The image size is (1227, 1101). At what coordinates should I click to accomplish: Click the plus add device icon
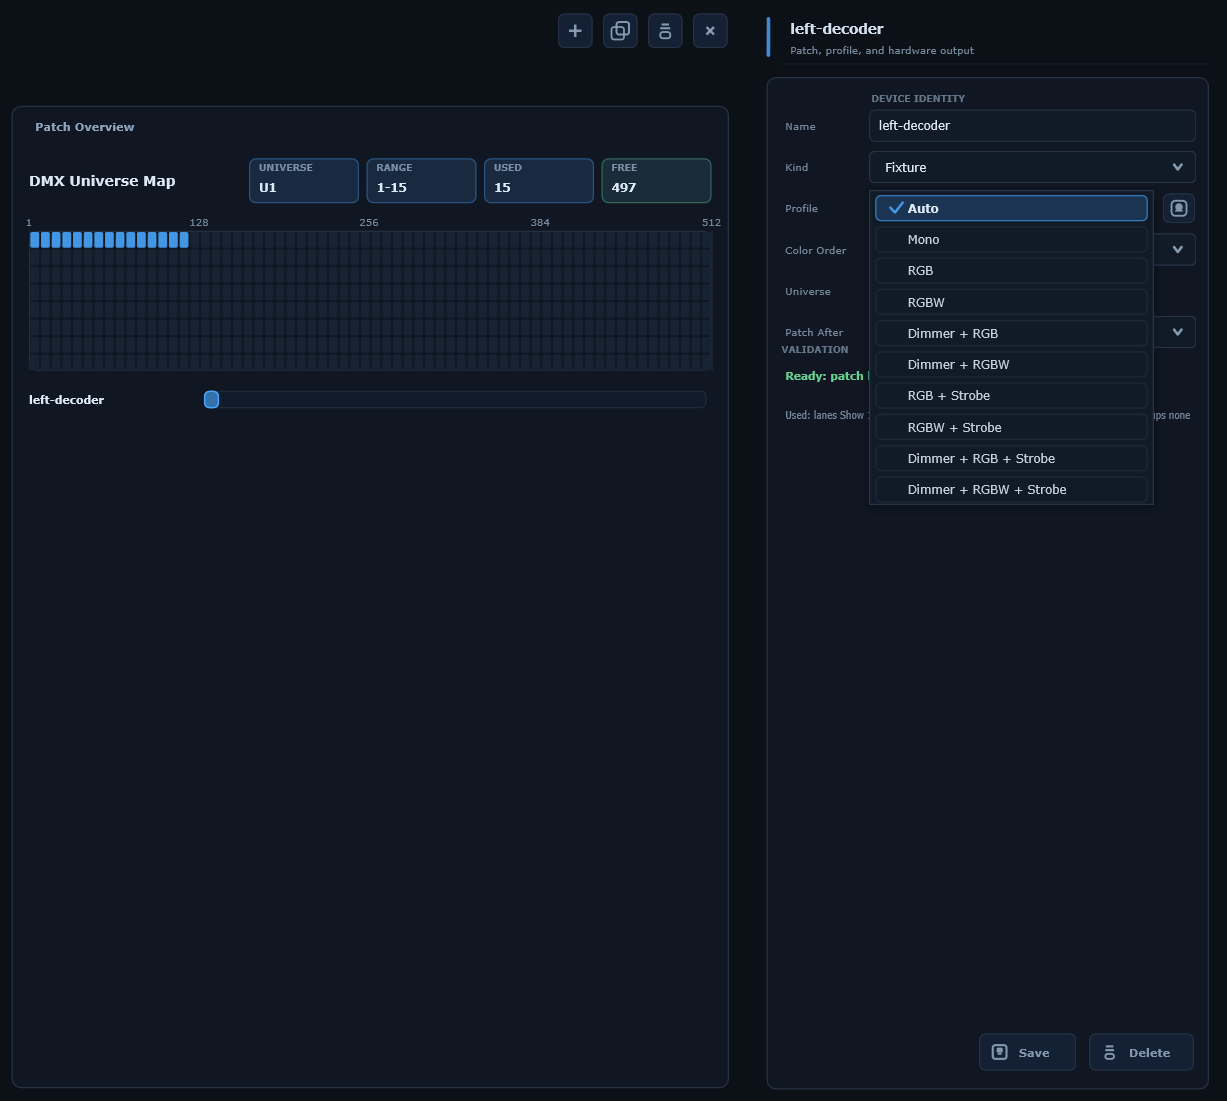tap(575, 31)
